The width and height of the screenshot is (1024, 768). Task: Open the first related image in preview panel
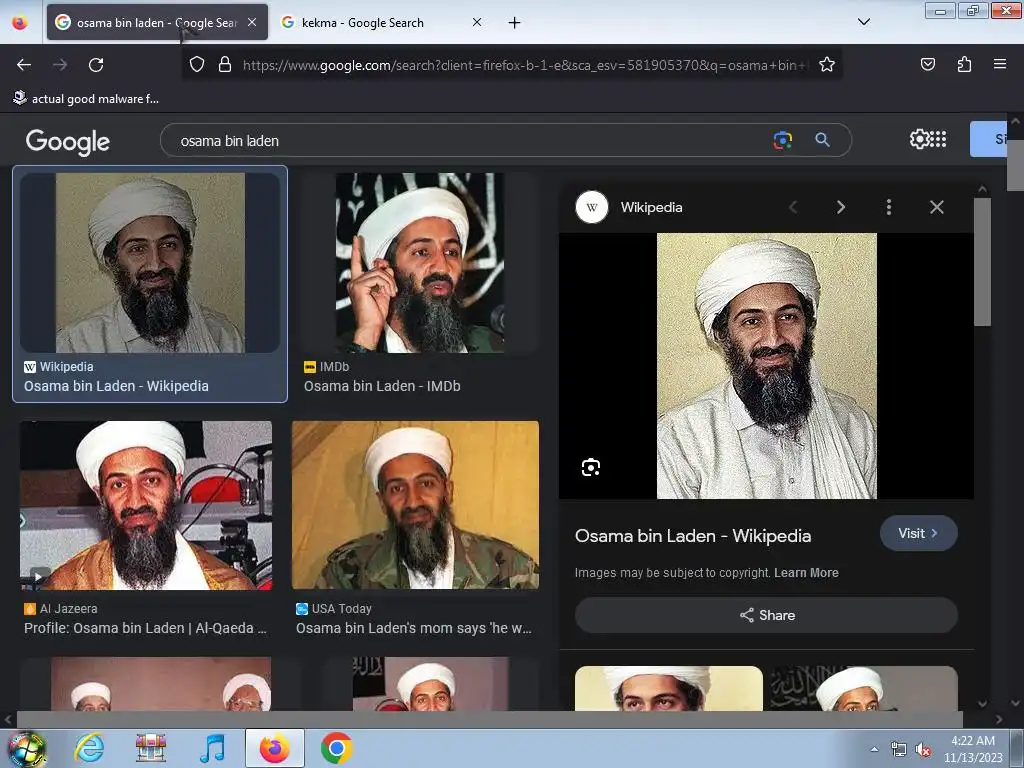coord(669,688)
